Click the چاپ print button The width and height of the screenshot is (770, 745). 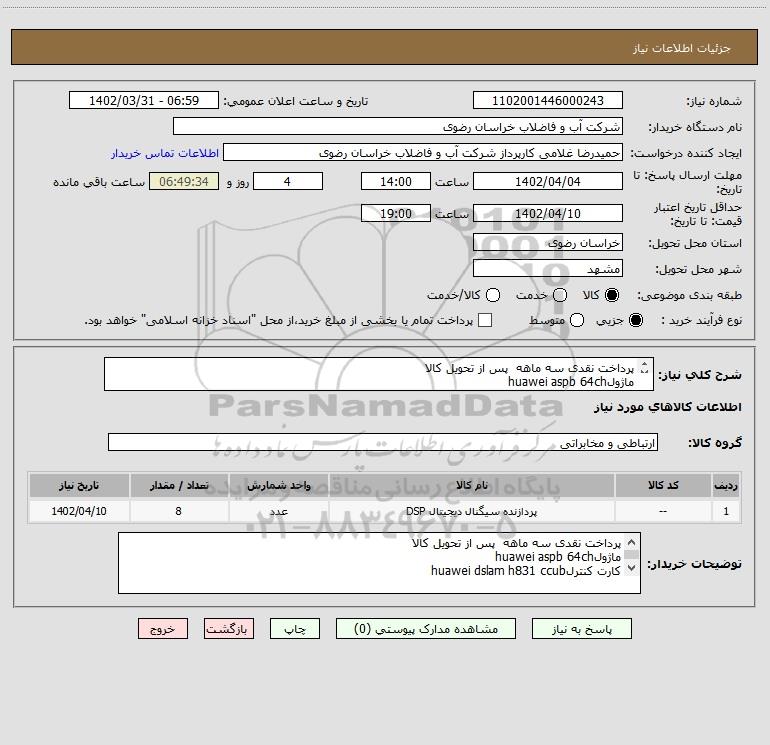(295, 629)
